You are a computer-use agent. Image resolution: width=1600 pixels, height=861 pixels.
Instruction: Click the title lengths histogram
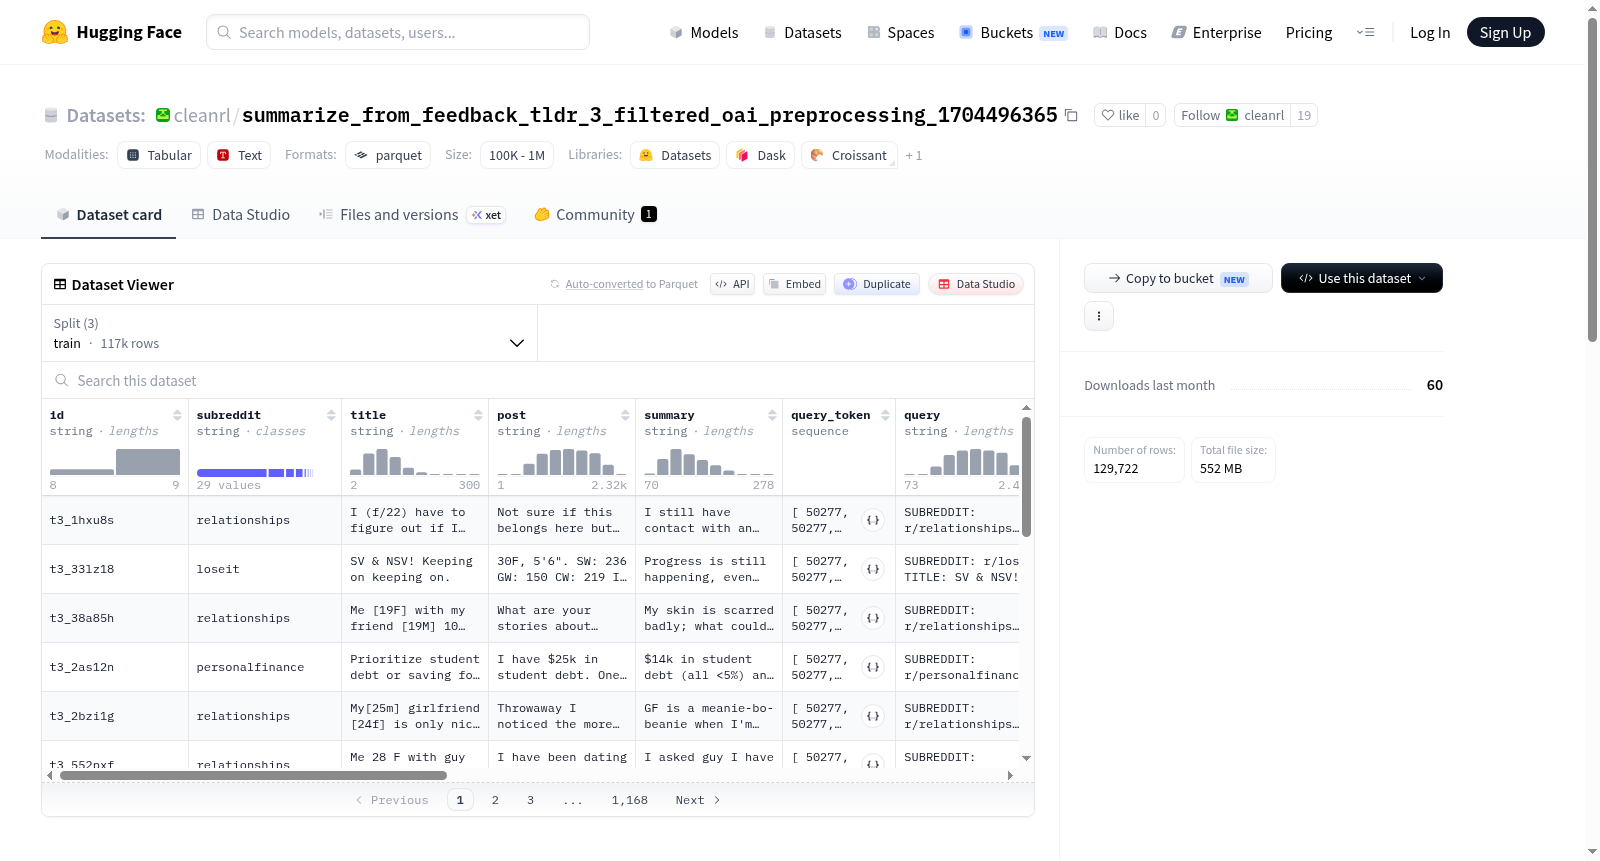(415, 462)
